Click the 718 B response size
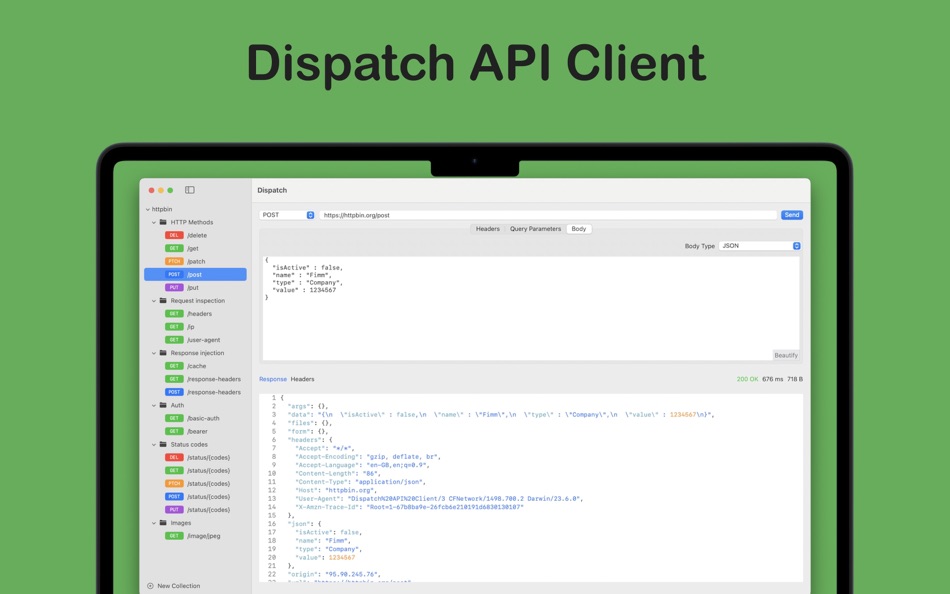Viewport: 950px width, 594px height. click(795, 379)
